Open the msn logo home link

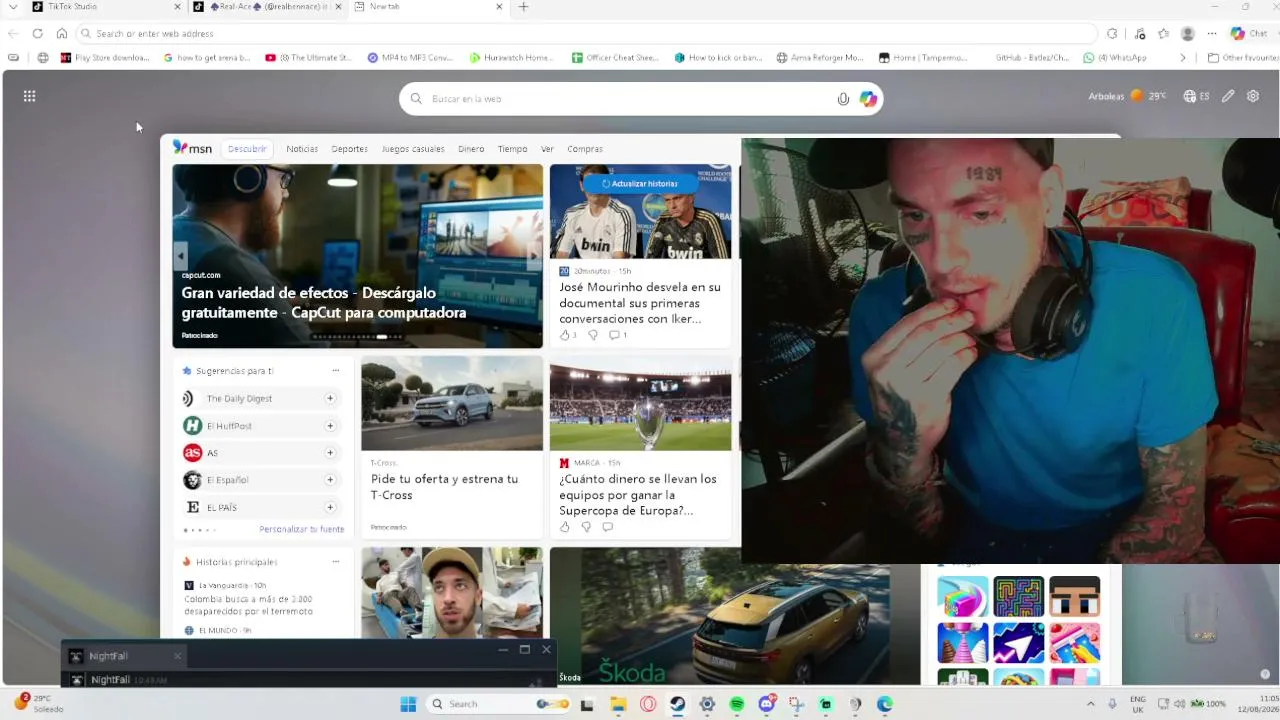(192, 148)
